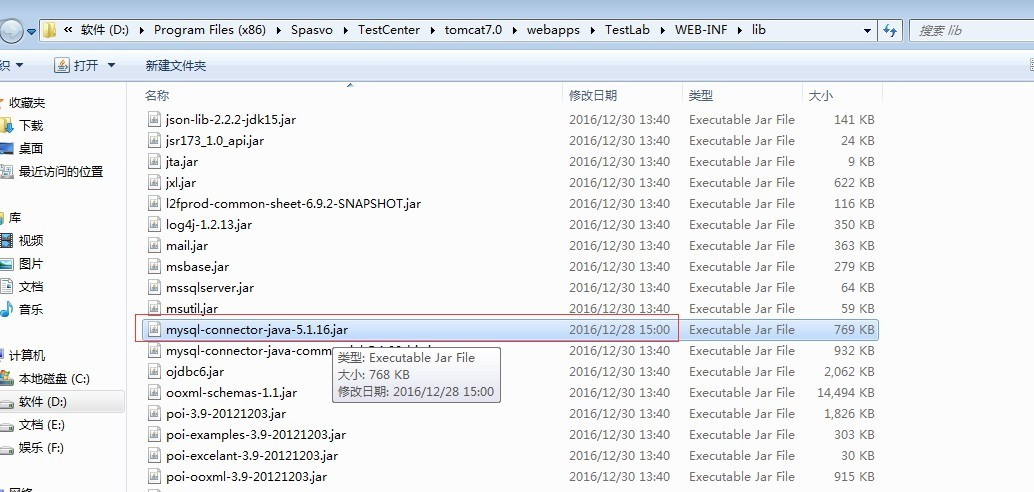Click the 音乐 library icon

coord(6,309)
